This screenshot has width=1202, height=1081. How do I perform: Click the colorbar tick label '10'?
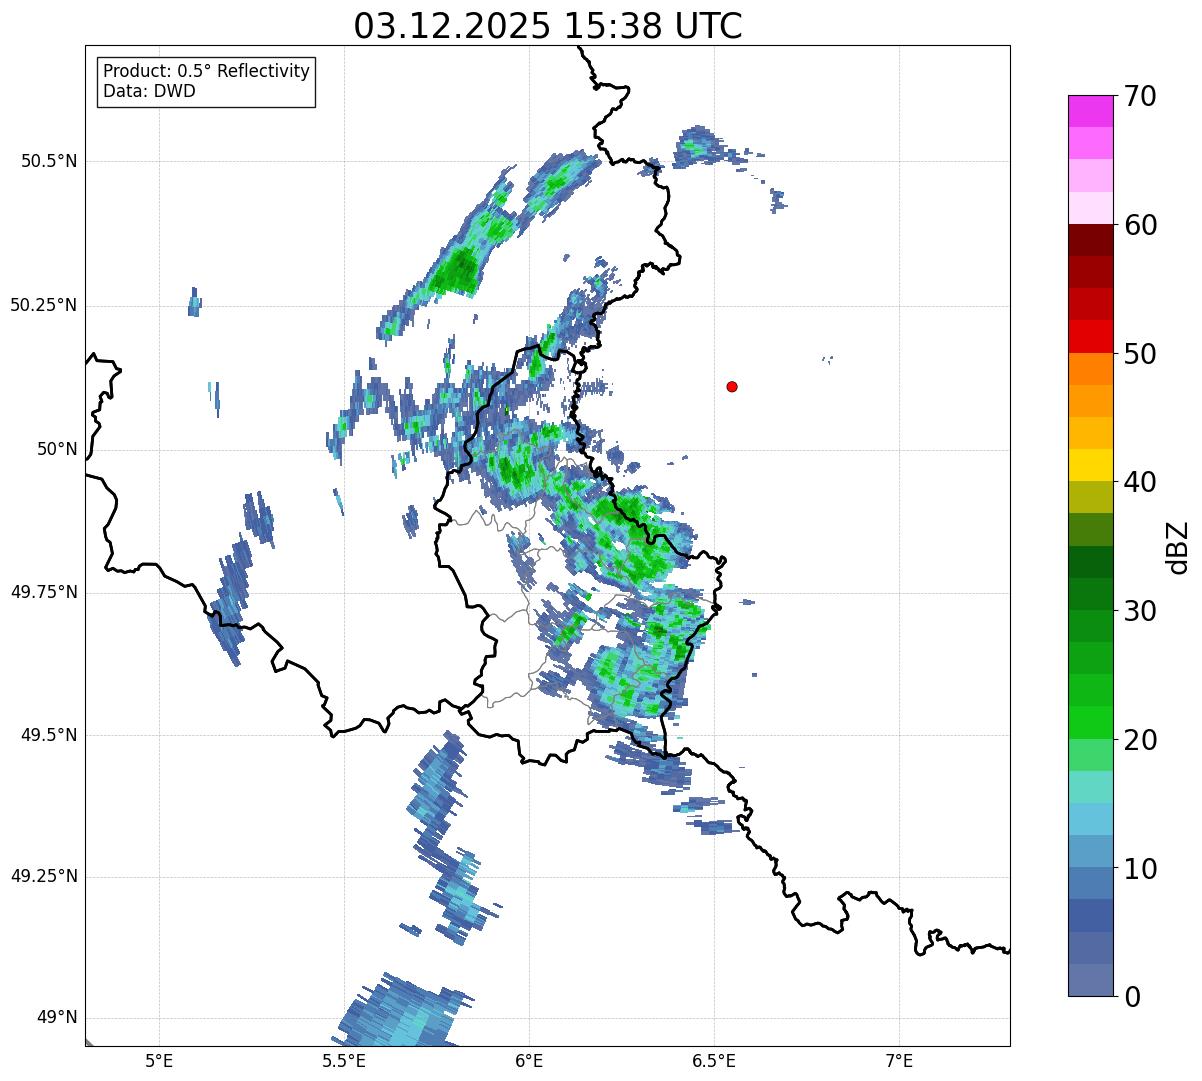[1140, 868]
